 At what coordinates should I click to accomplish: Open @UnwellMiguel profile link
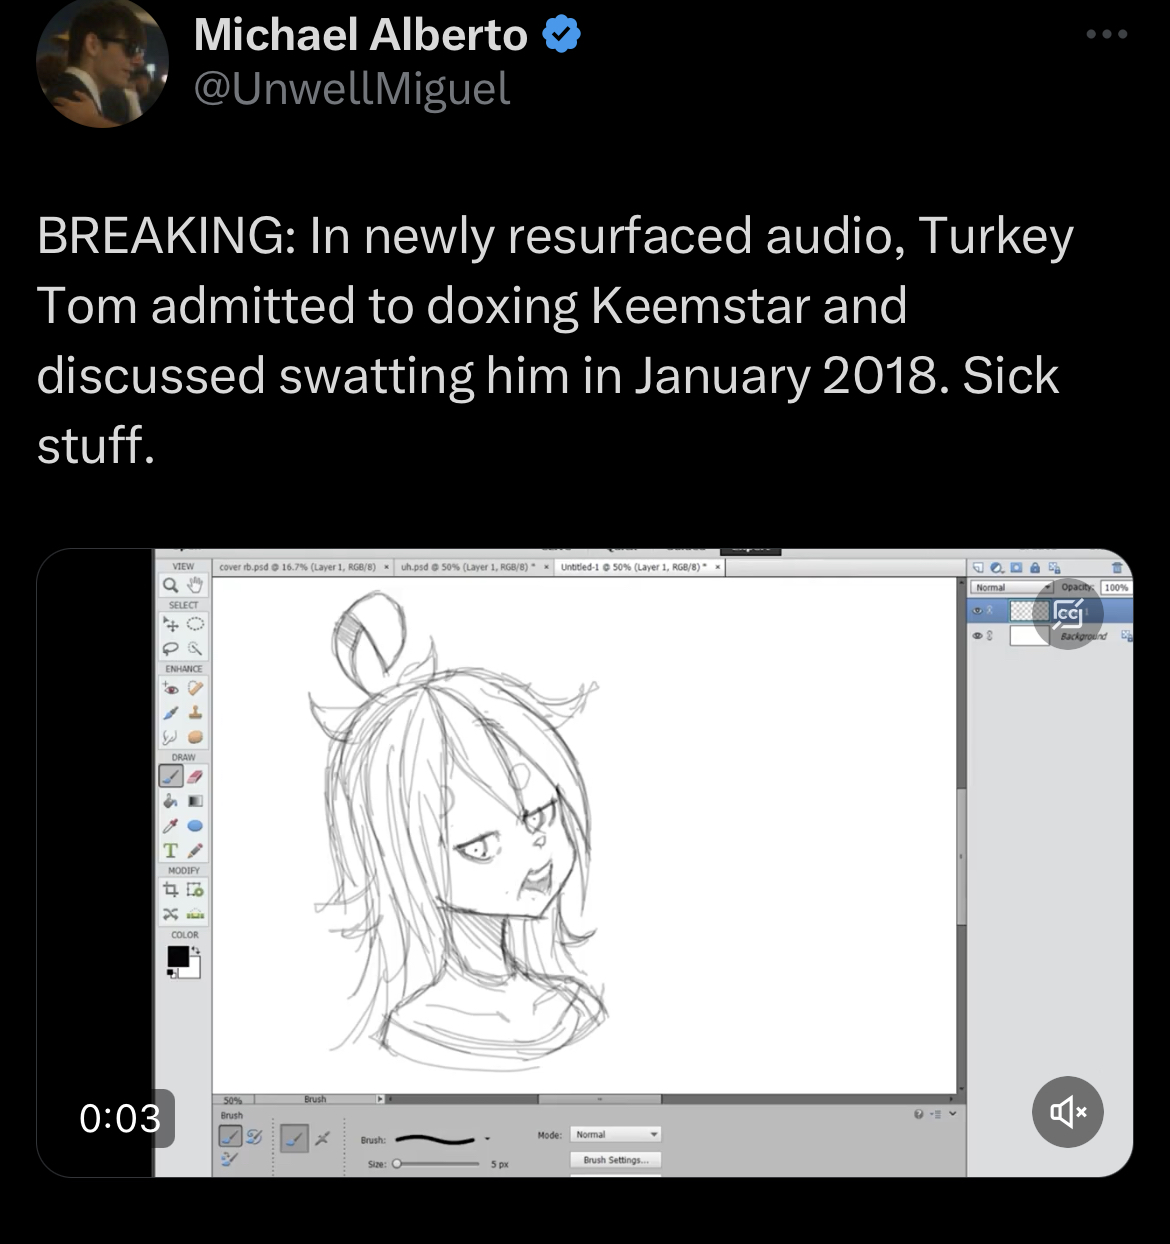point(352,89)
